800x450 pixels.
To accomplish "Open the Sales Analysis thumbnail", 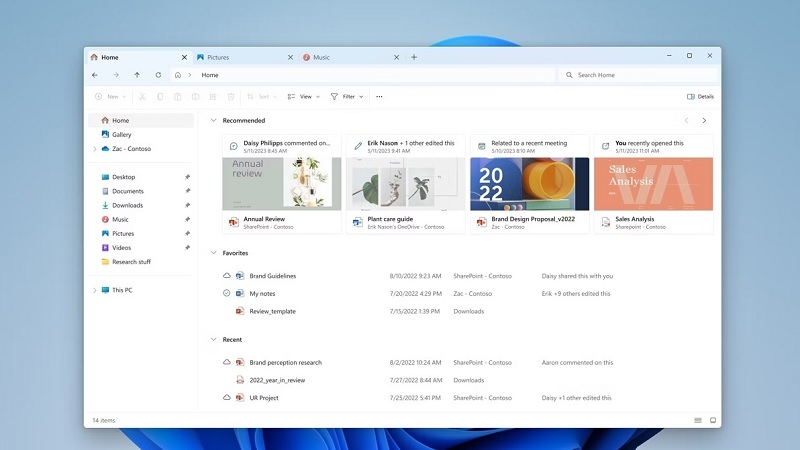I will pos(654,184).
